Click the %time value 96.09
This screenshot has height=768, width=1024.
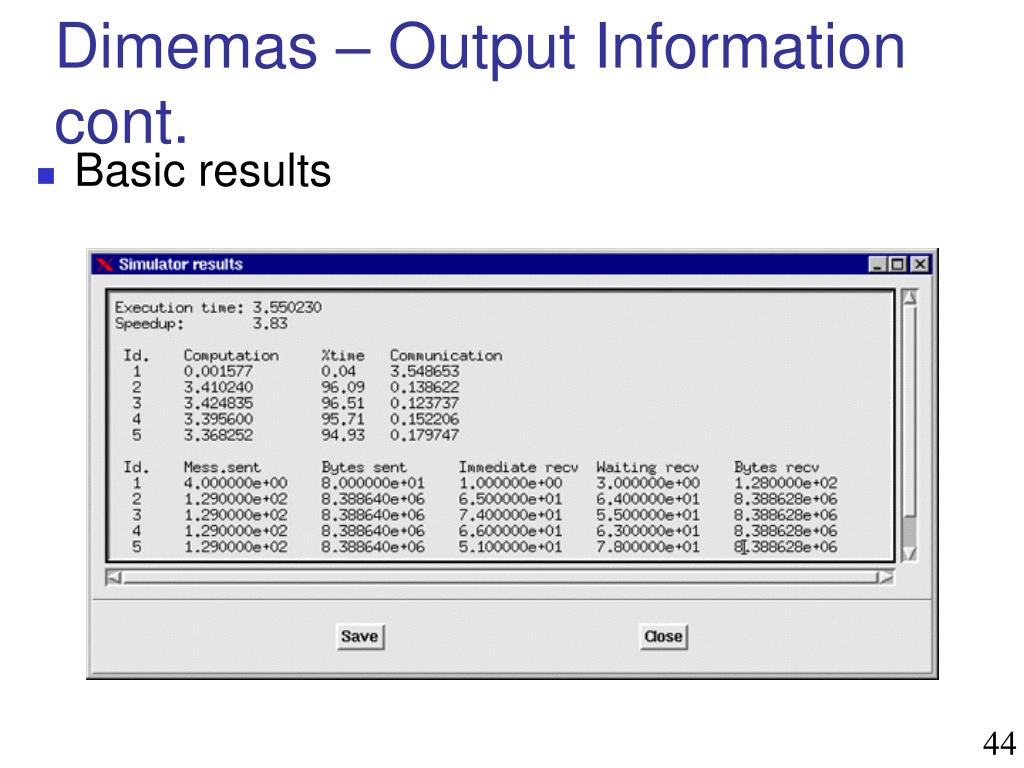343,387
